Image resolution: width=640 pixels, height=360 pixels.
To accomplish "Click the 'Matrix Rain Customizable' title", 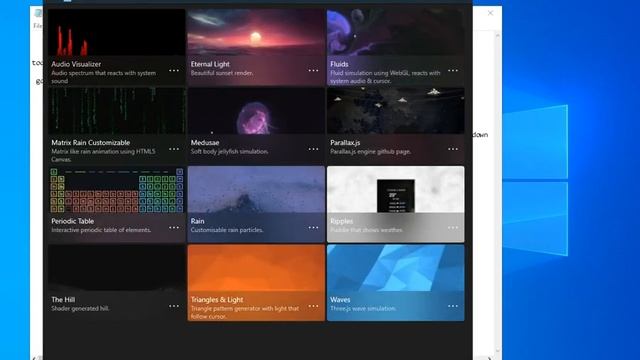I will (x=91, y=142).
